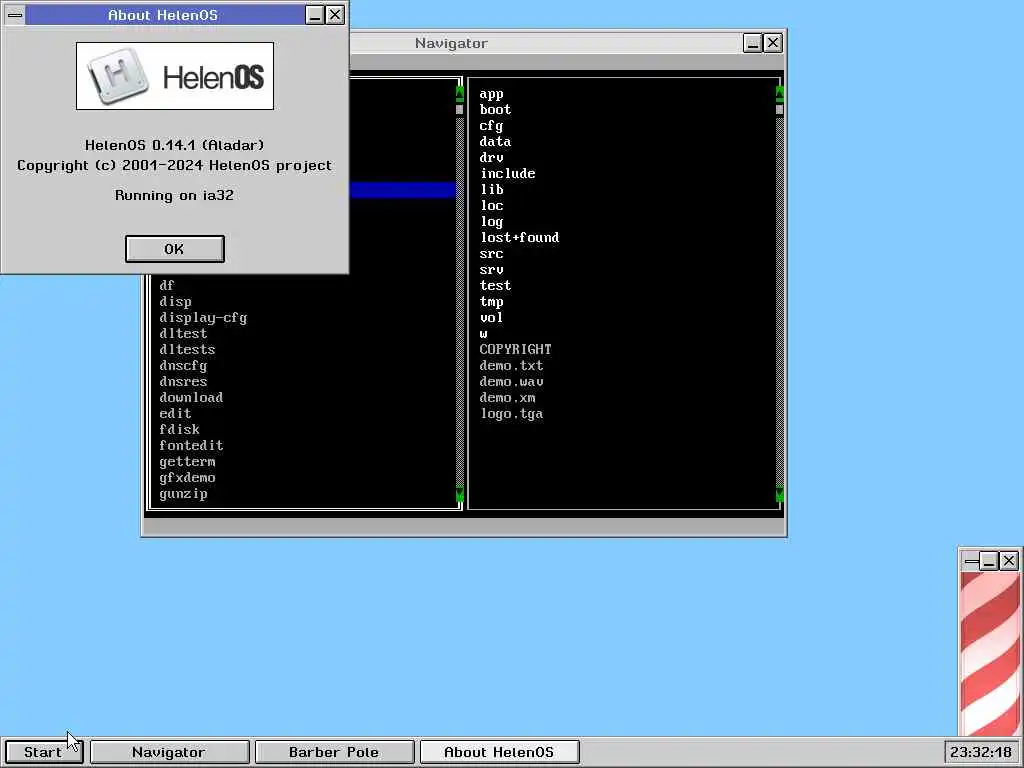The image size is (1024, 768).
Task: Close the Barber Pole window
Action: click(x=1009, y=560)
